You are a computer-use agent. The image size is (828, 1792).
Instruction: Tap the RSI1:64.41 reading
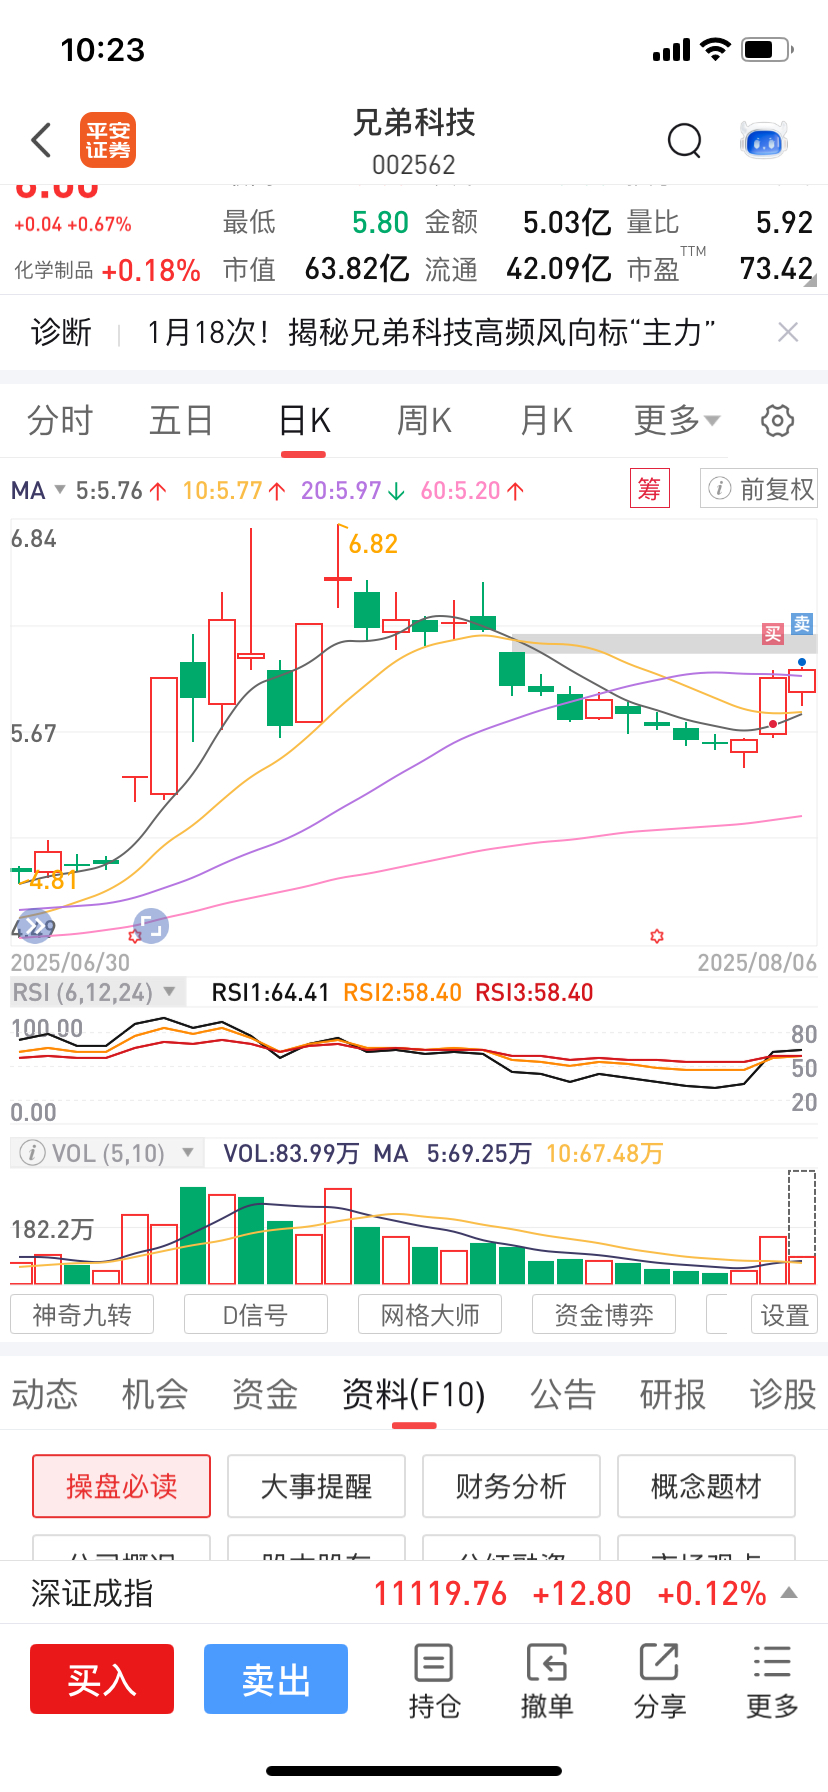pos(270,992)
